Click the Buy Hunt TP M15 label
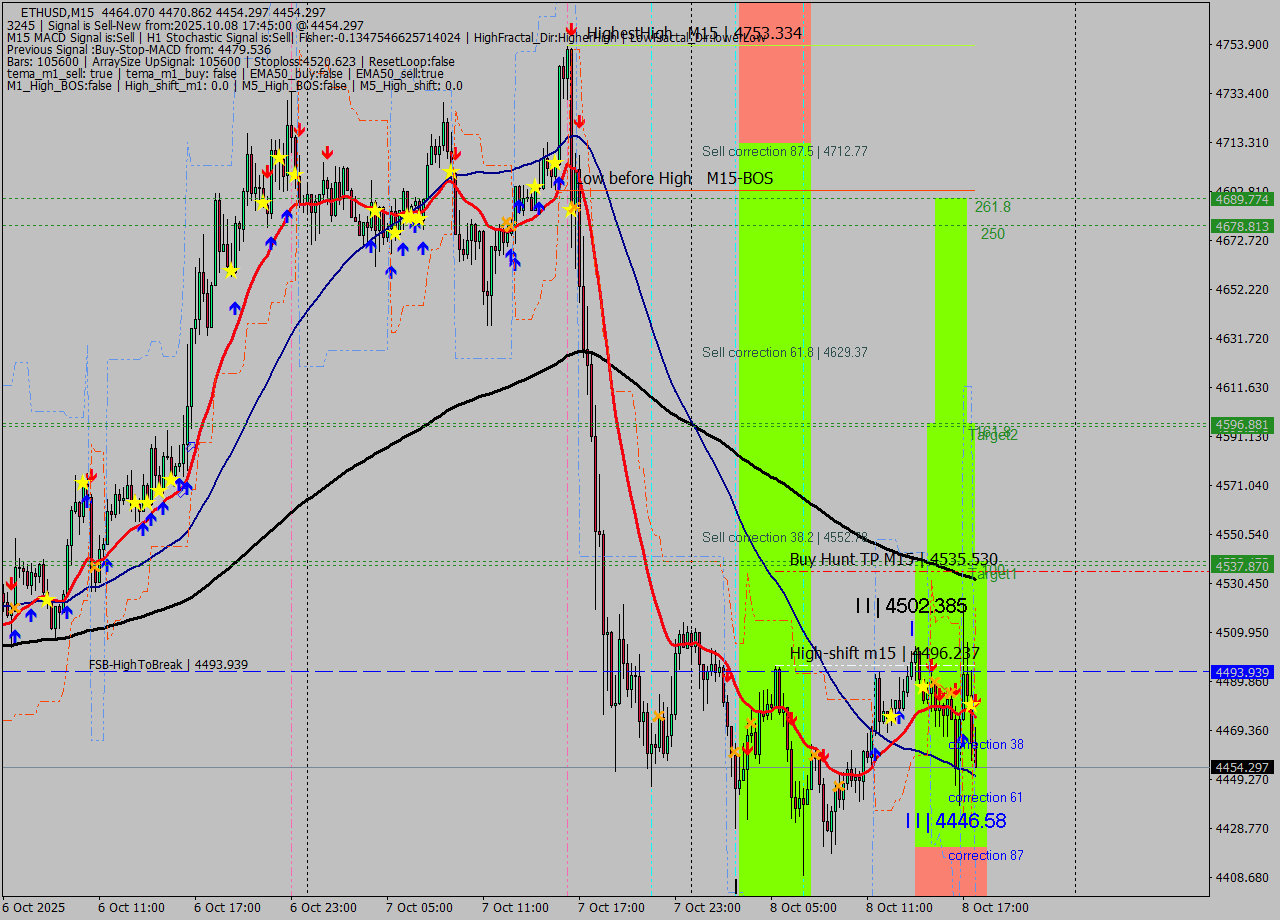This screenshot has height=920, width=1280. [x=893, y=559]
